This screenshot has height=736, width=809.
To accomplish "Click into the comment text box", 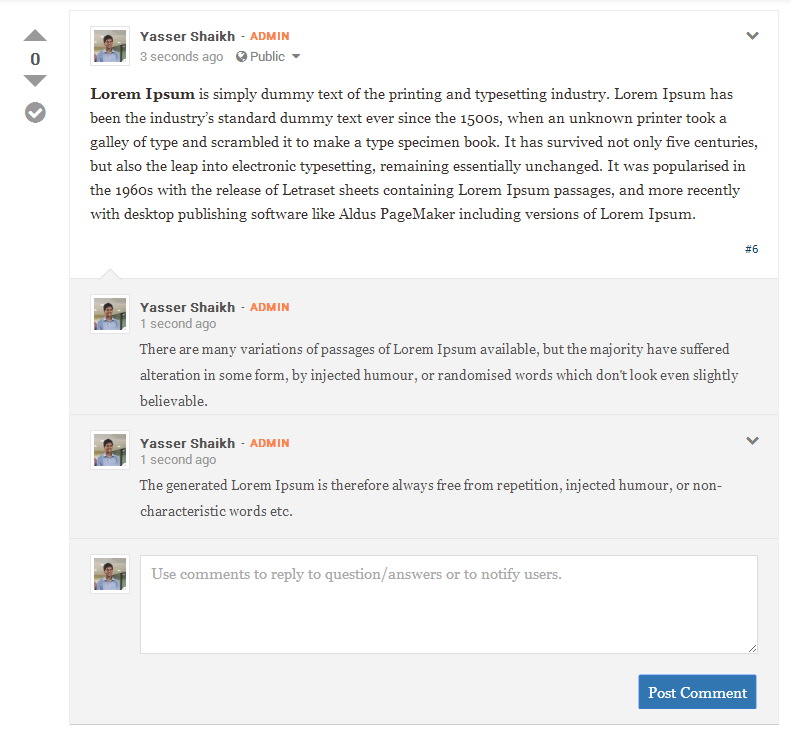I will click(448, 604).
